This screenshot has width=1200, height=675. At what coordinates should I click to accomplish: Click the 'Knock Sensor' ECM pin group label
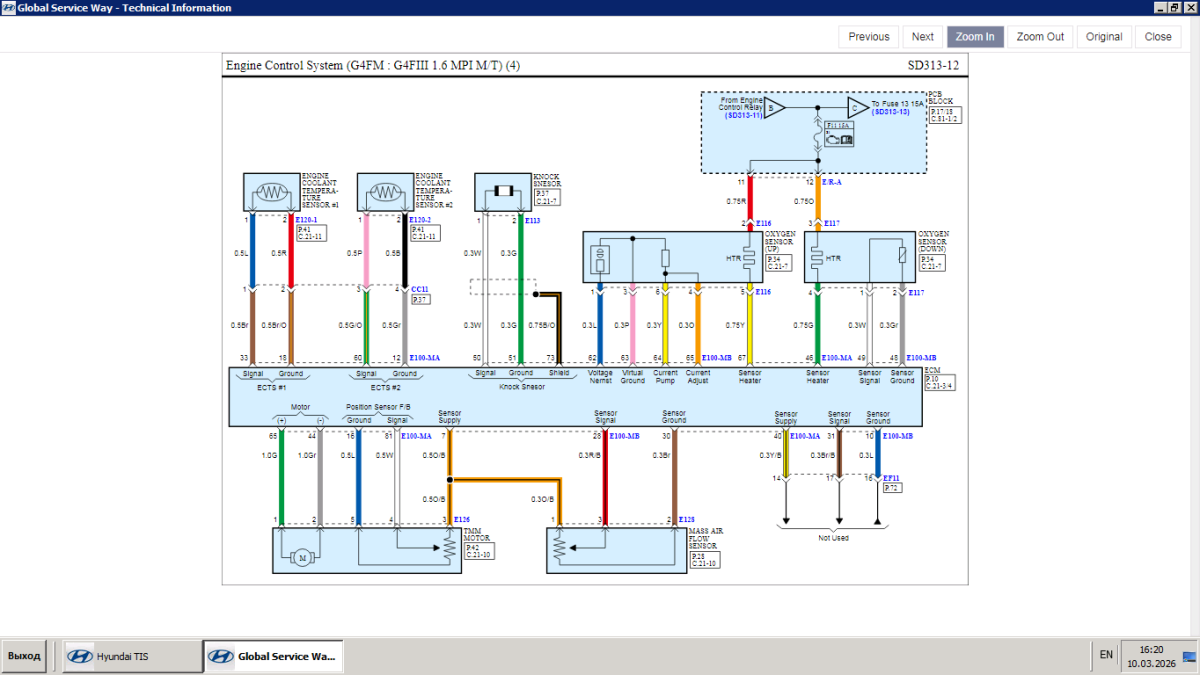(x=520, y=386)
